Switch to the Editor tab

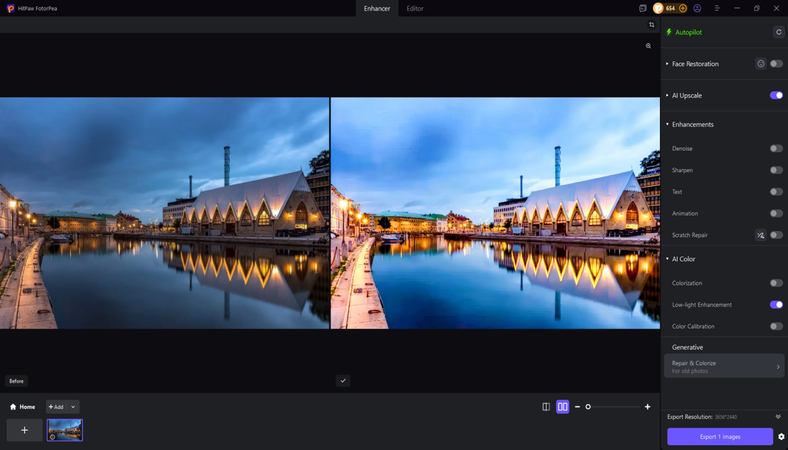pyautogui.click(x=414, y=8)
